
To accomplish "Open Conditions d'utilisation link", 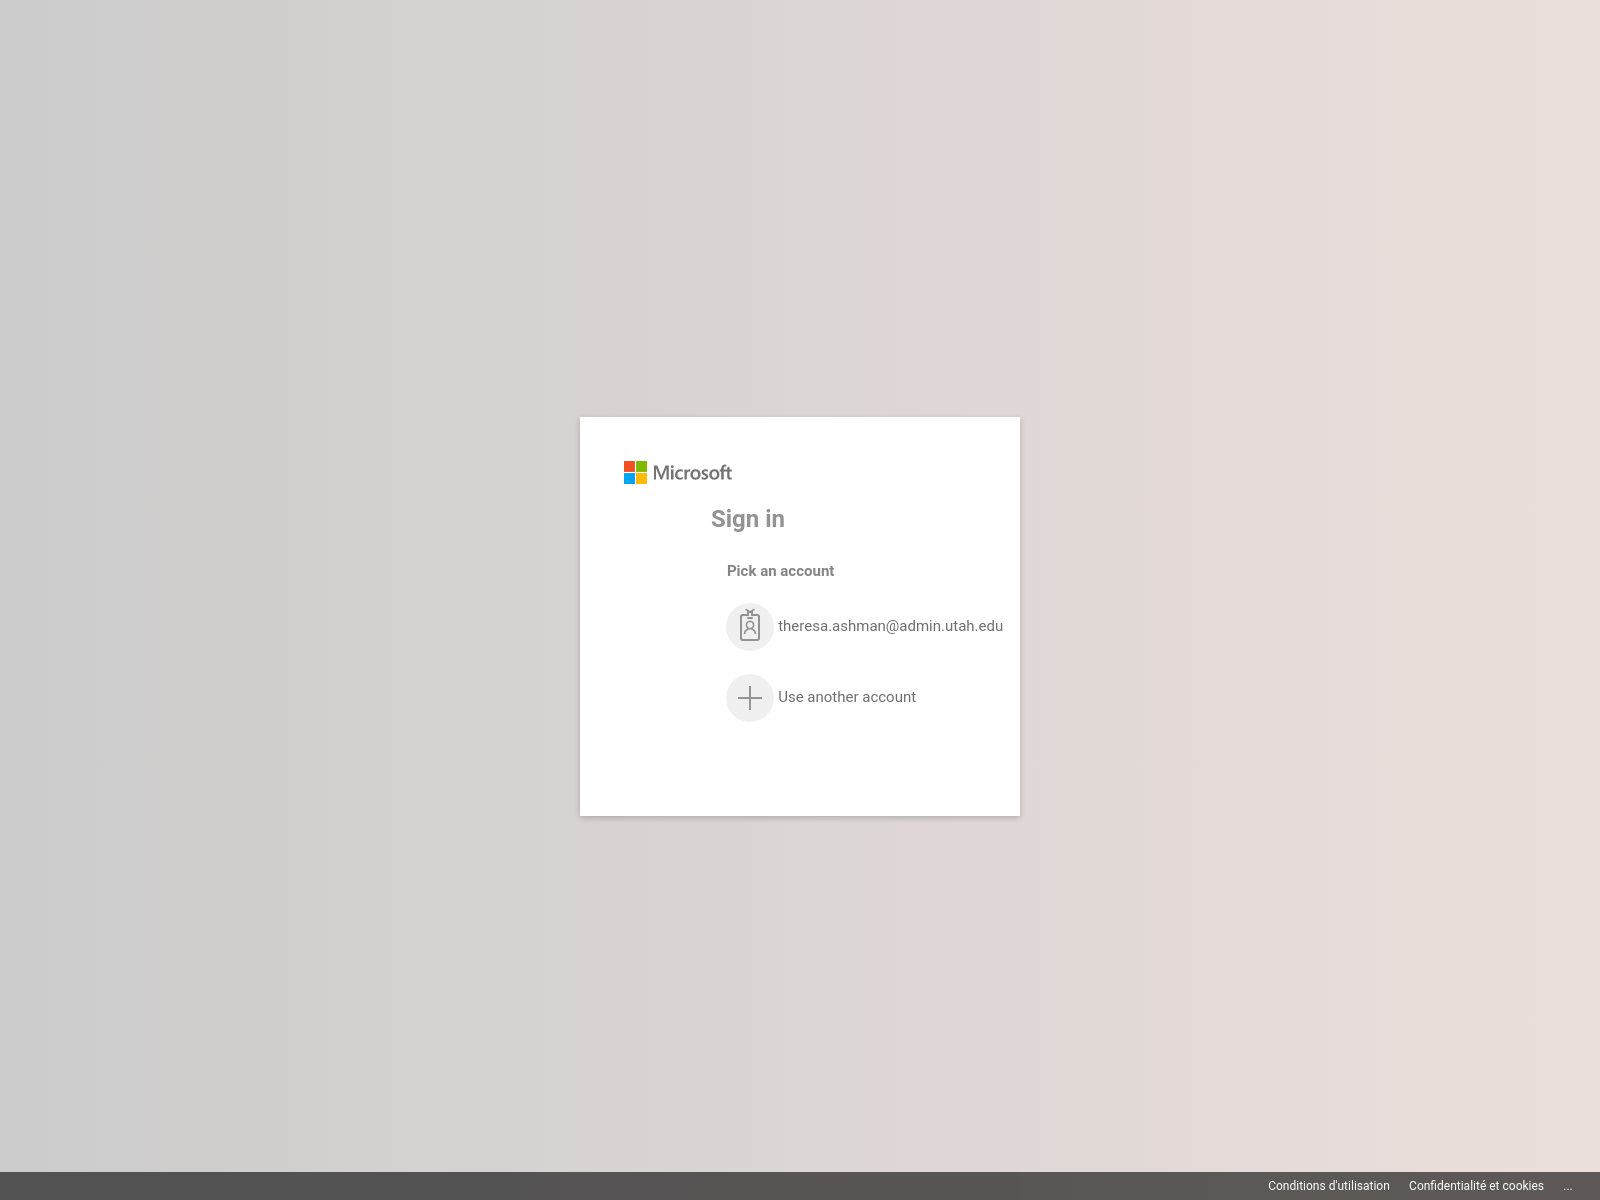I will pos(1329,1186).
